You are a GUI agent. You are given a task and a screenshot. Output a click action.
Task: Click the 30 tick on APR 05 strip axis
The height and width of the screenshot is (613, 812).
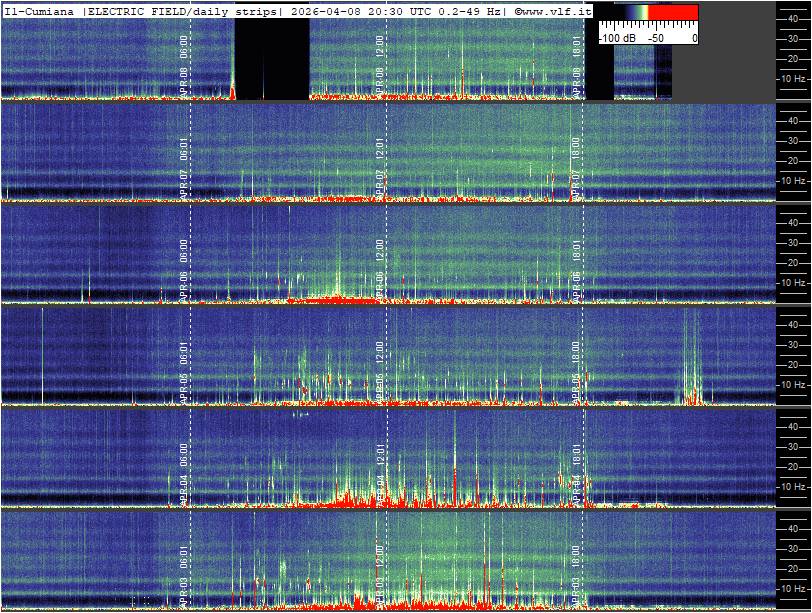click(792, 345)
